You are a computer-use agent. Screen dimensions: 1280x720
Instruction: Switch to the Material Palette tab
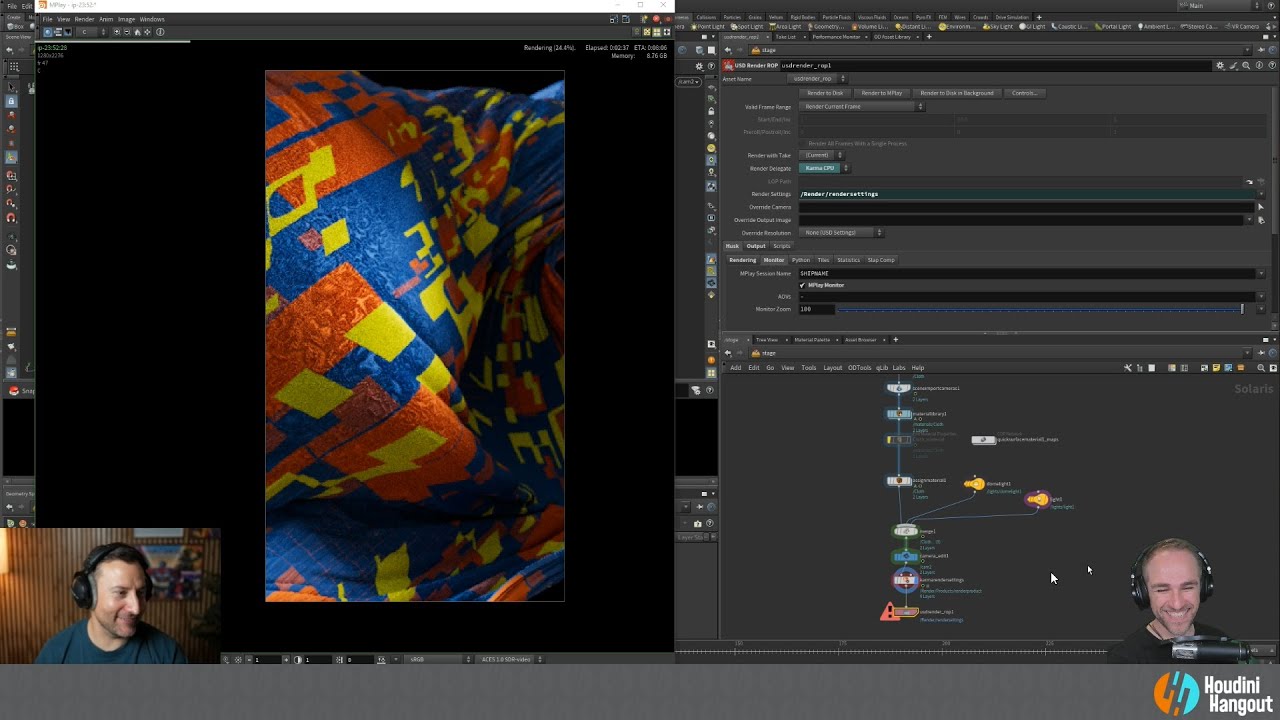(x=812, y=340)
